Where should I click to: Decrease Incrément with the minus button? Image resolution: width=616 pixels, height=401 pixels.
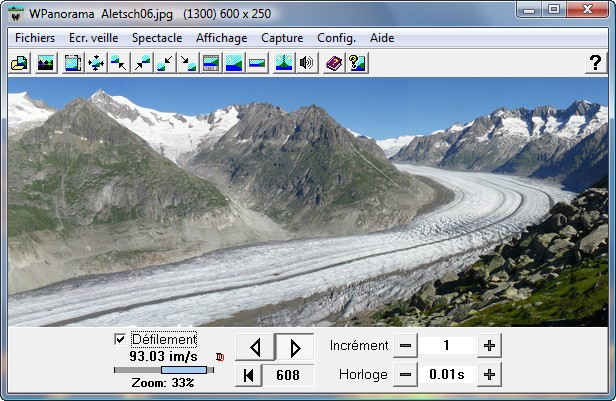(x=405, y=346)
